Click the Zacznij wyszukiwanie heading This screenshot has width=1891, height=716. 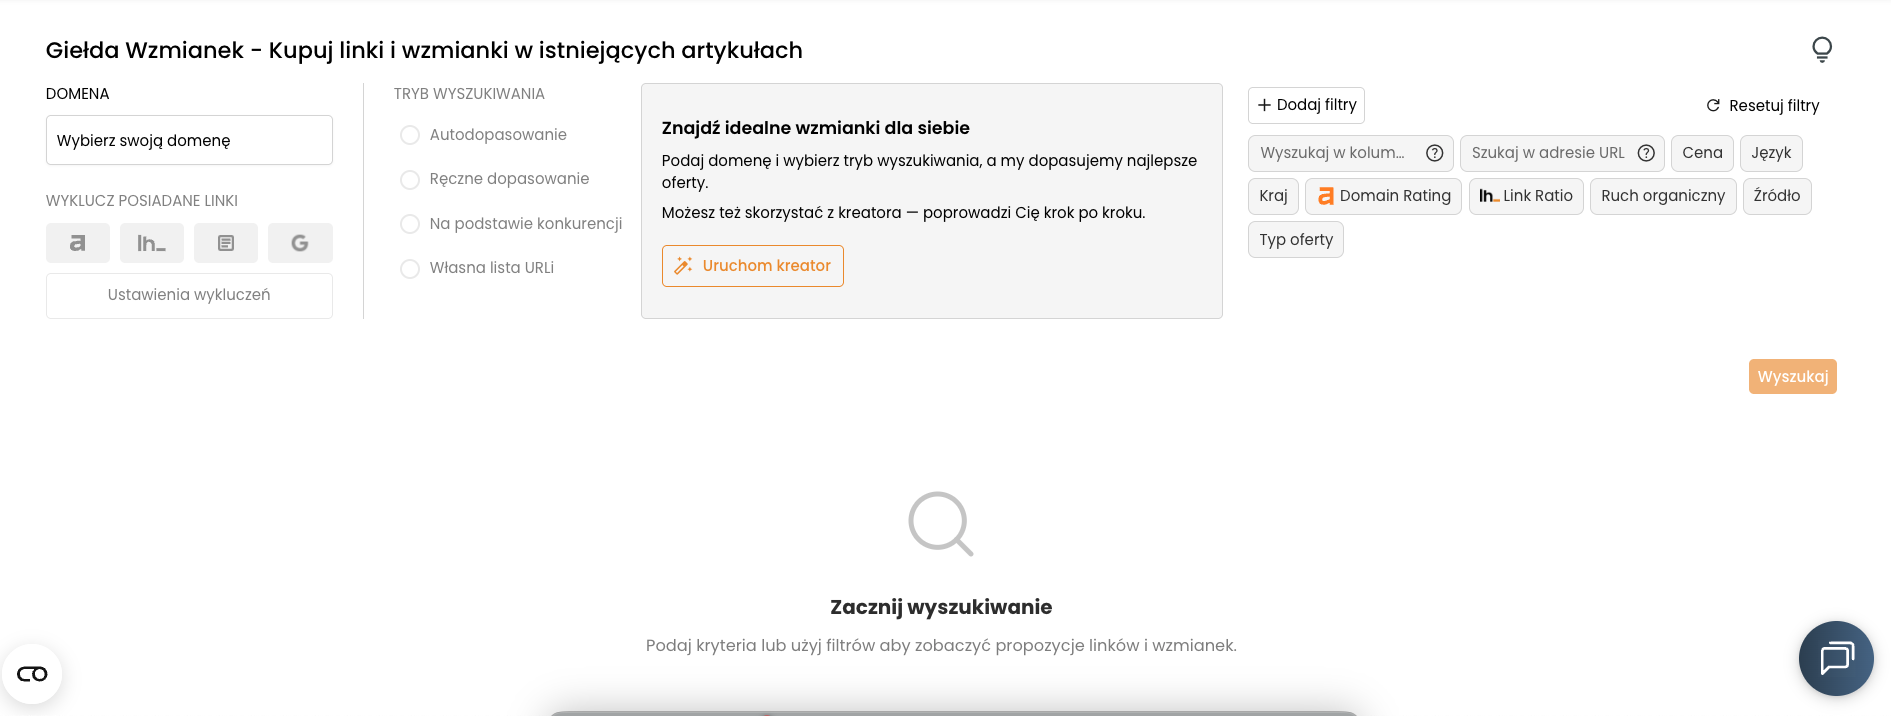(941, 607)
